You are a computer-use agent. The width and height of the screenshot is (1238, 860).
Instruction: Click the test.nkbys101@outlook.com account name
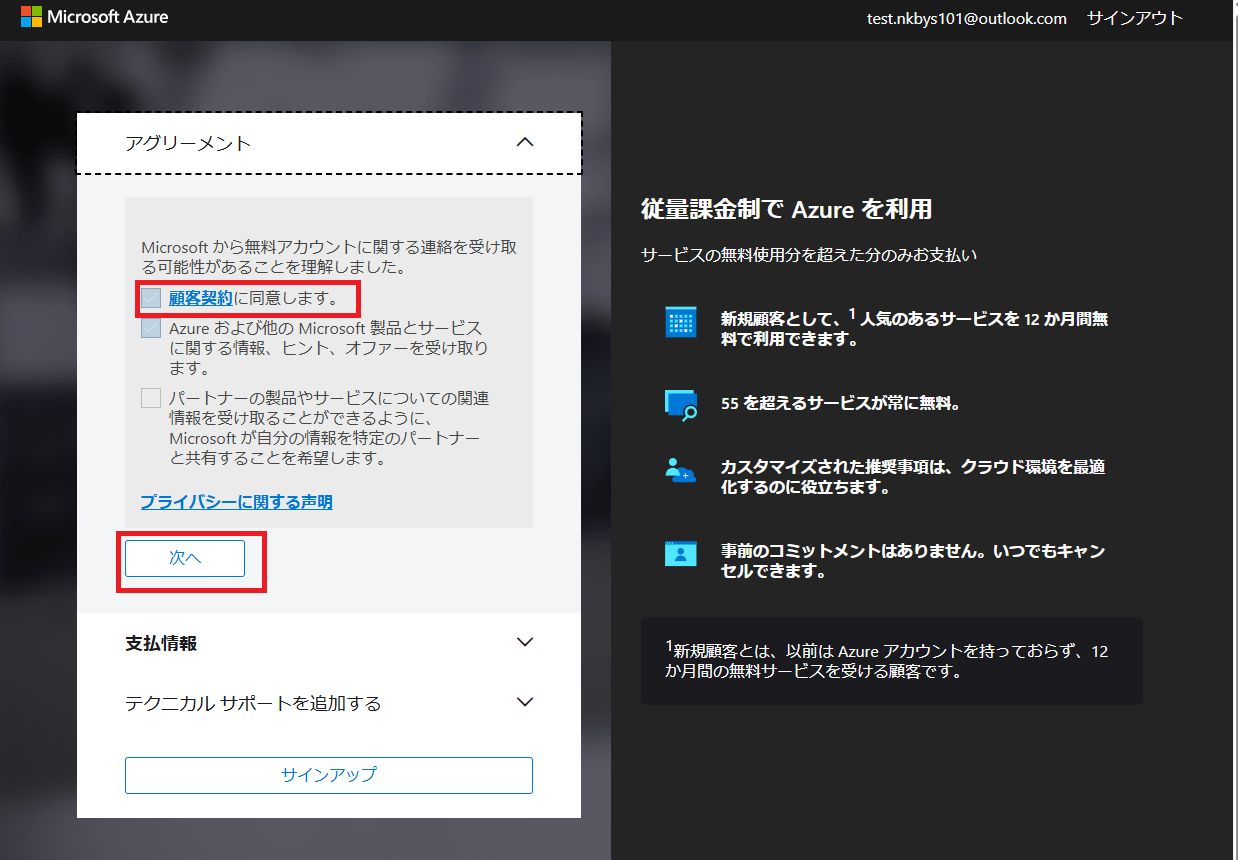pyautogui.click(x=967, y=18)
